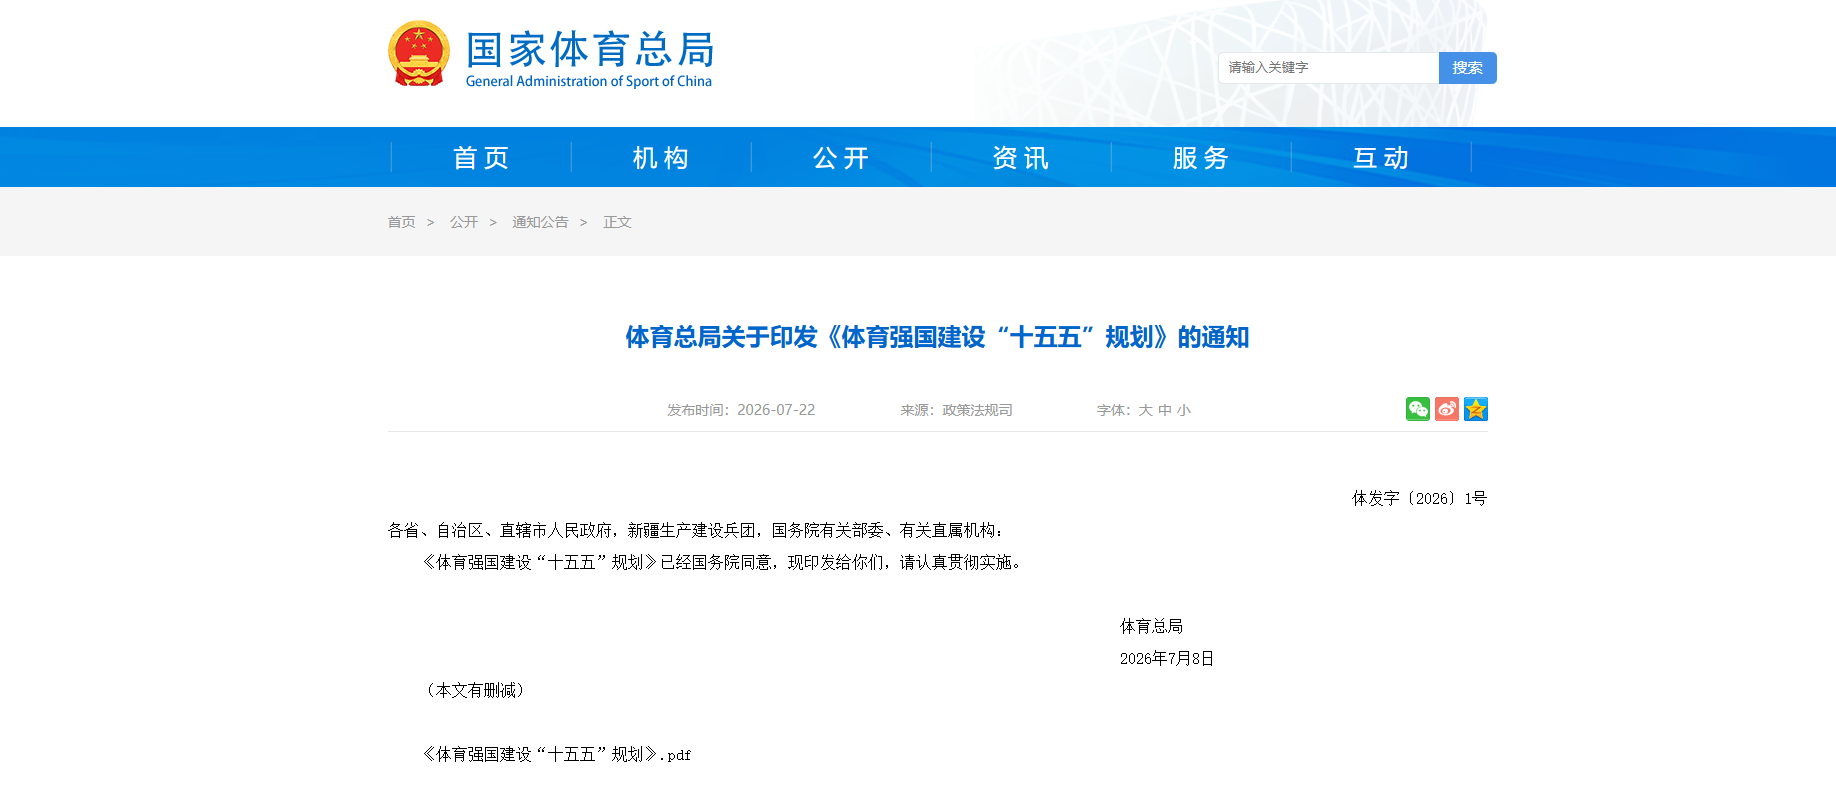Click the national emblem logo
The height and width of the screenshot is (811, 1836).
click(419, 54)
